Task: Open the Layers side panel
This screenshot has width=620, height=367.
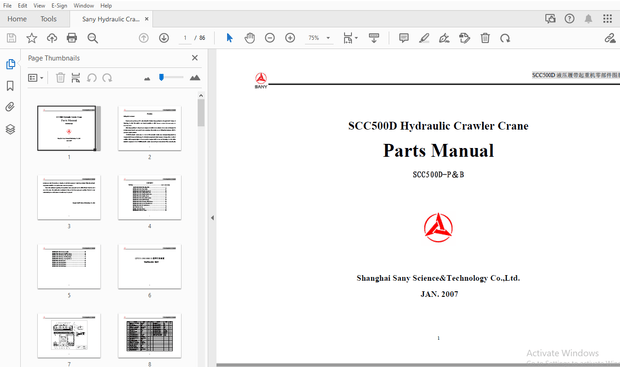Action: [x=10, y=129]
